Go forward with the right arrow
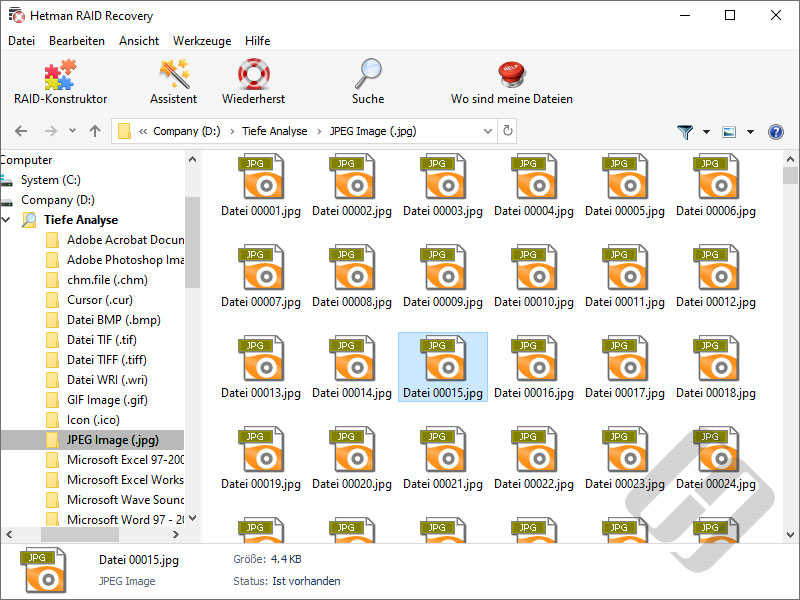800x600 pixels. (x=51, y=131)
